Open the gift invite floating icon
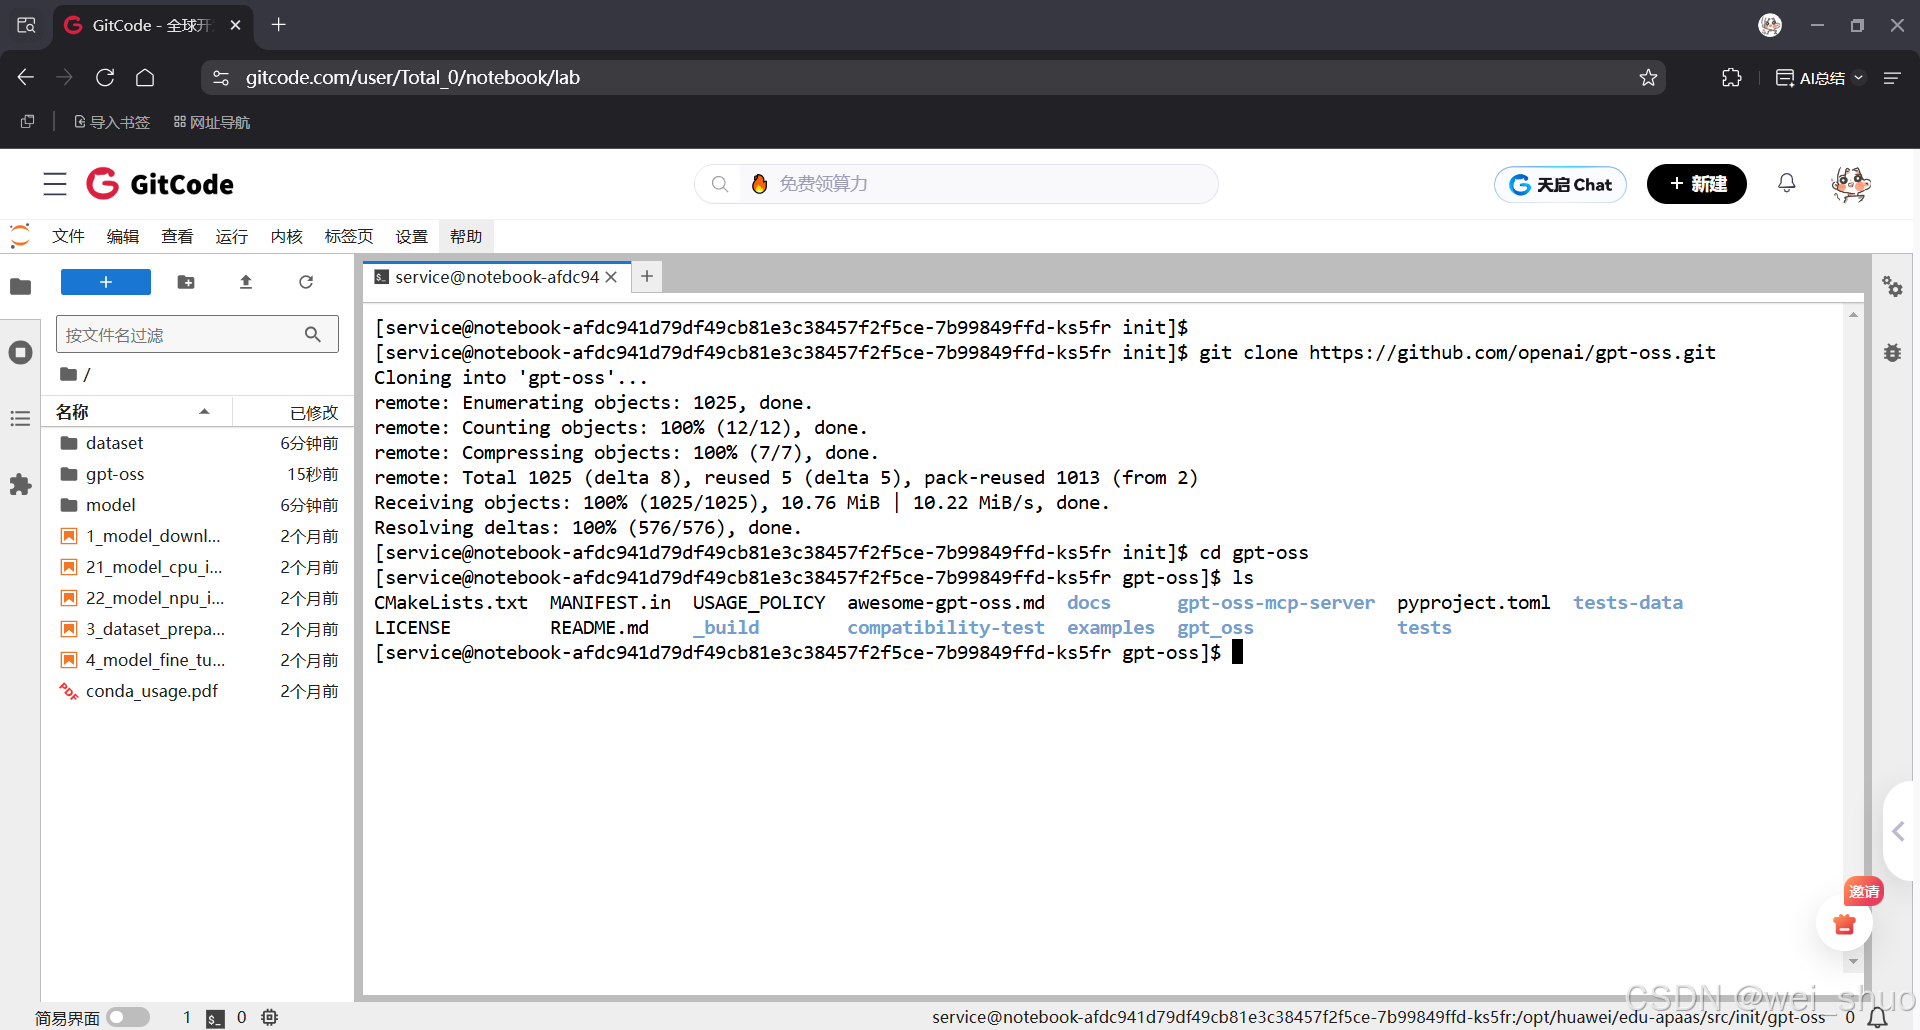The height and width of the screenshot is (1030, 1920). click(1844, 924)
